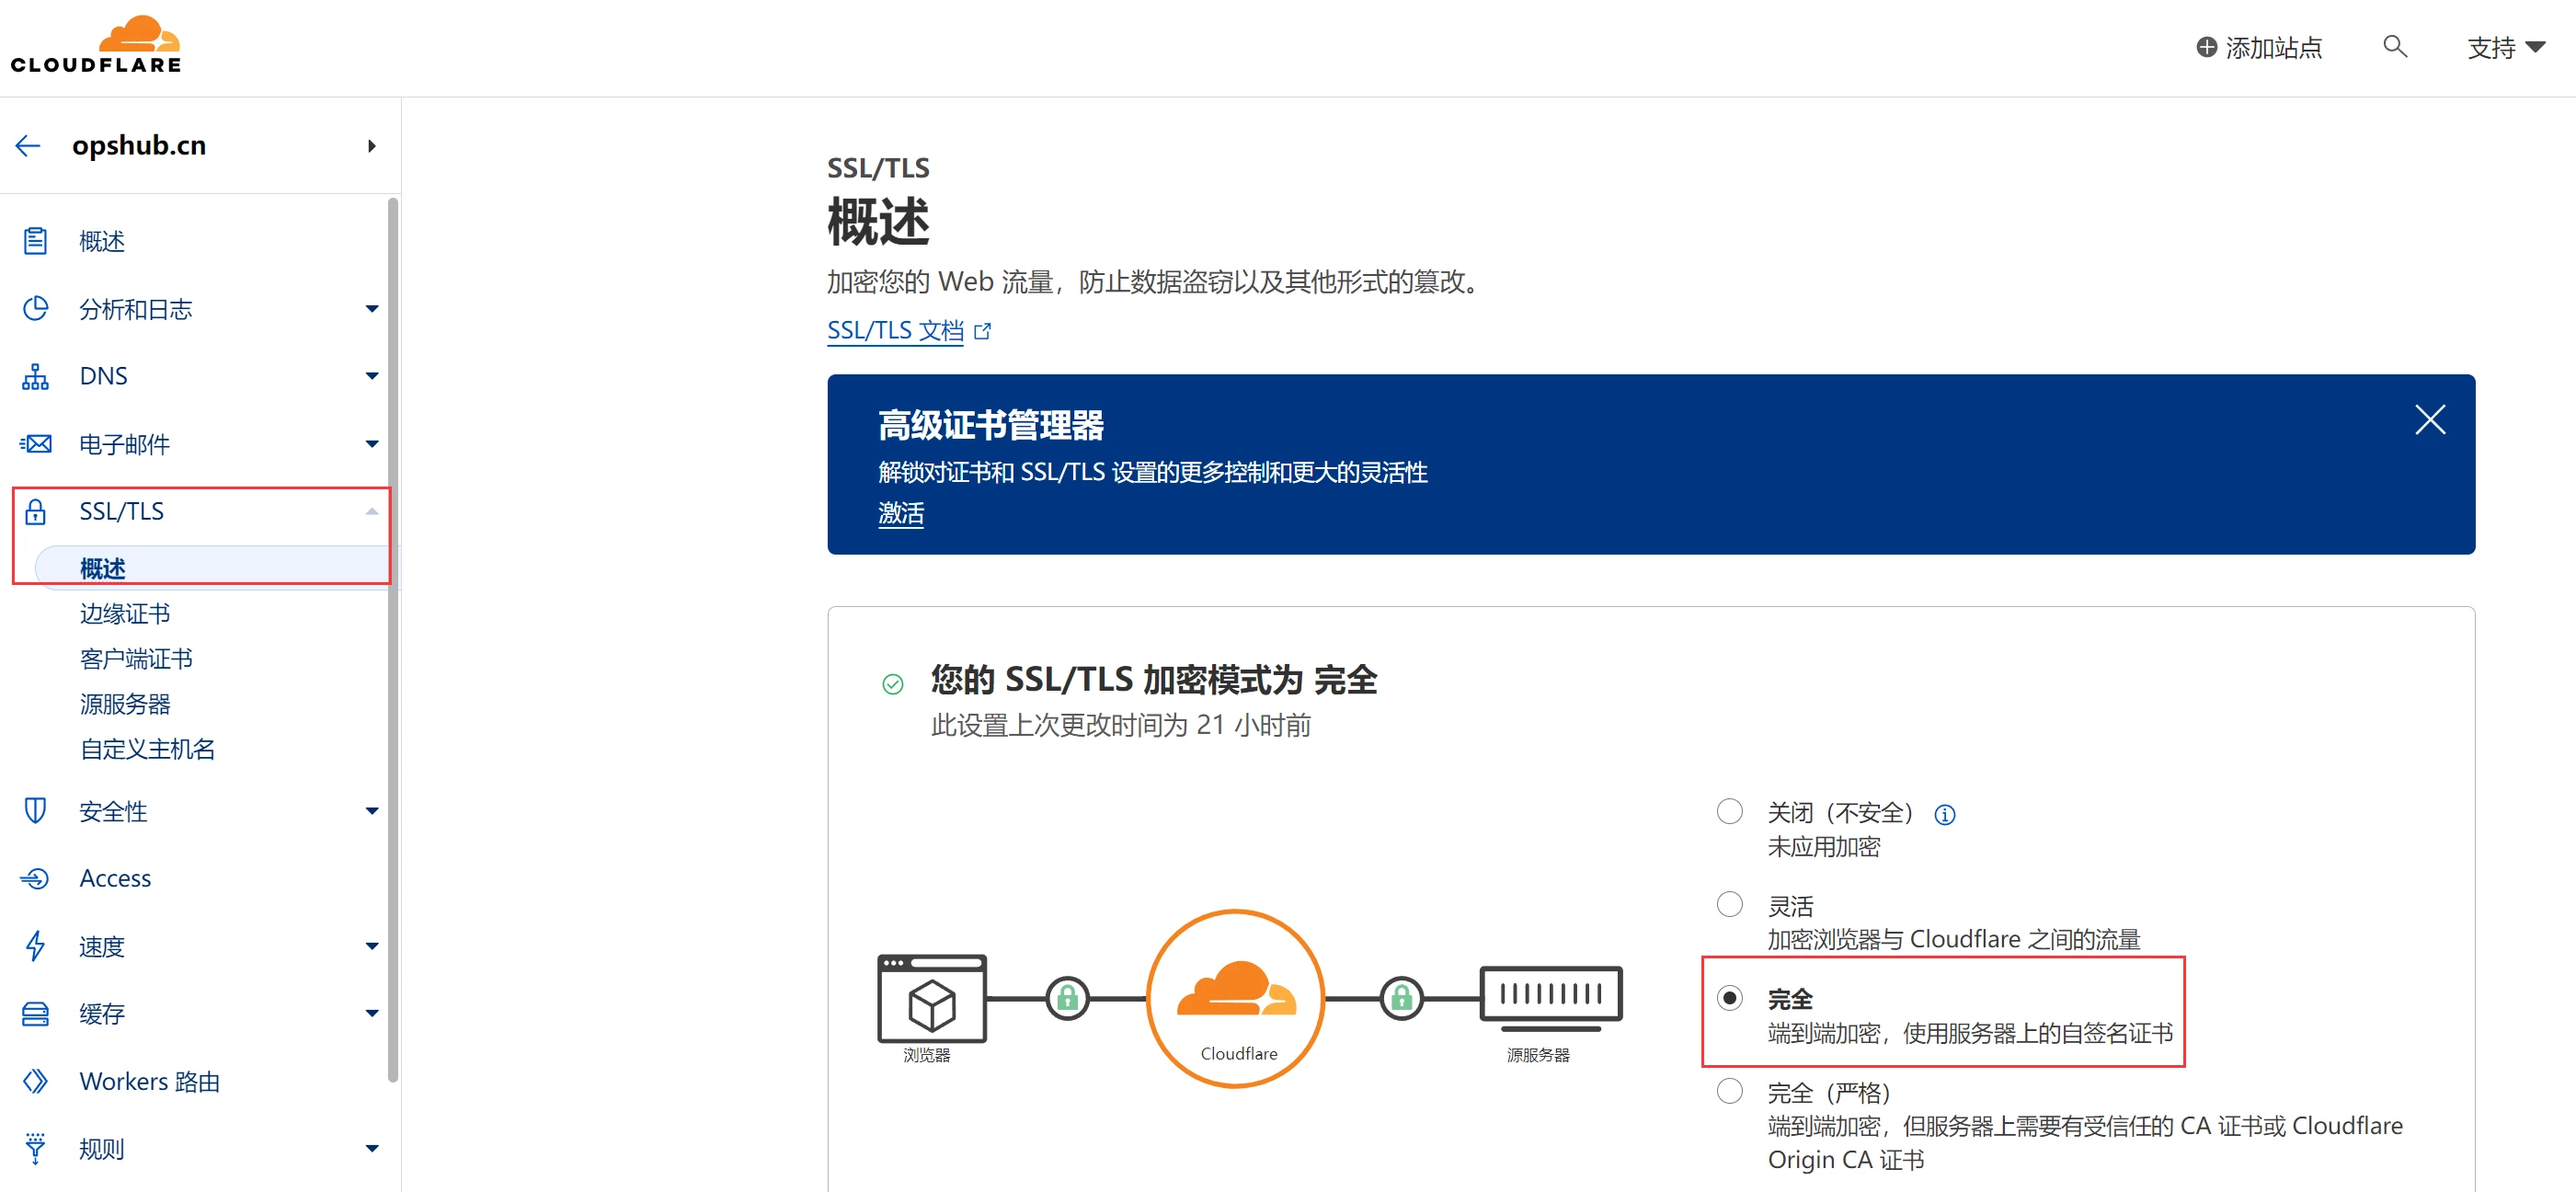
Task: Expand the 电子邮件 menu arrow
Action: pos(371,443)
